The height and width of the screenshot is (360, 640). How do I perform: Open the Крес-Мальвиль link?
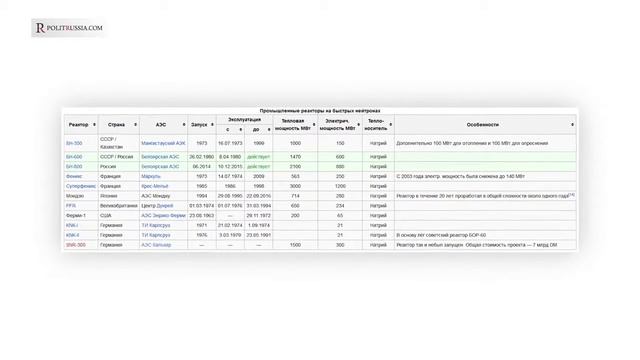[155, 186]
